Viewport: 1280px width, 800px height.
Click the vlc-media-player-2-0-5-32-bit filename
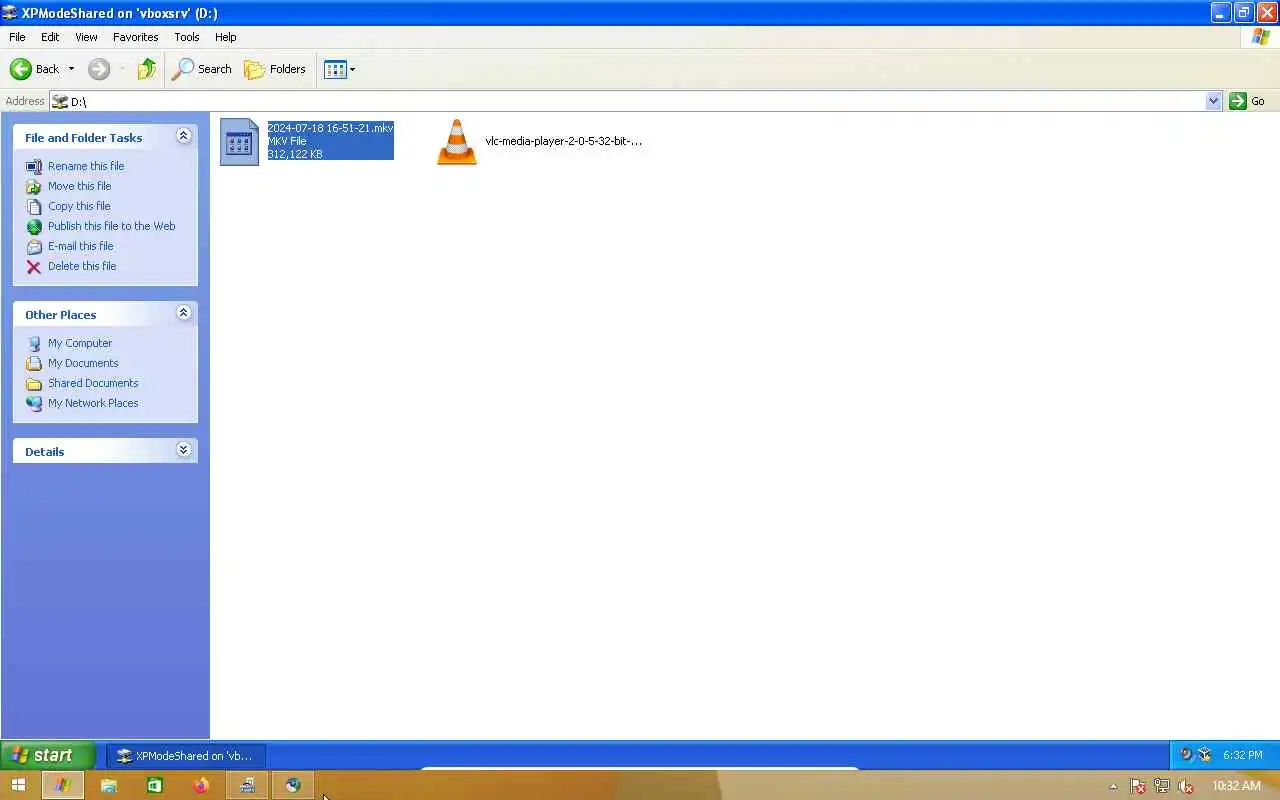(564, 141)
